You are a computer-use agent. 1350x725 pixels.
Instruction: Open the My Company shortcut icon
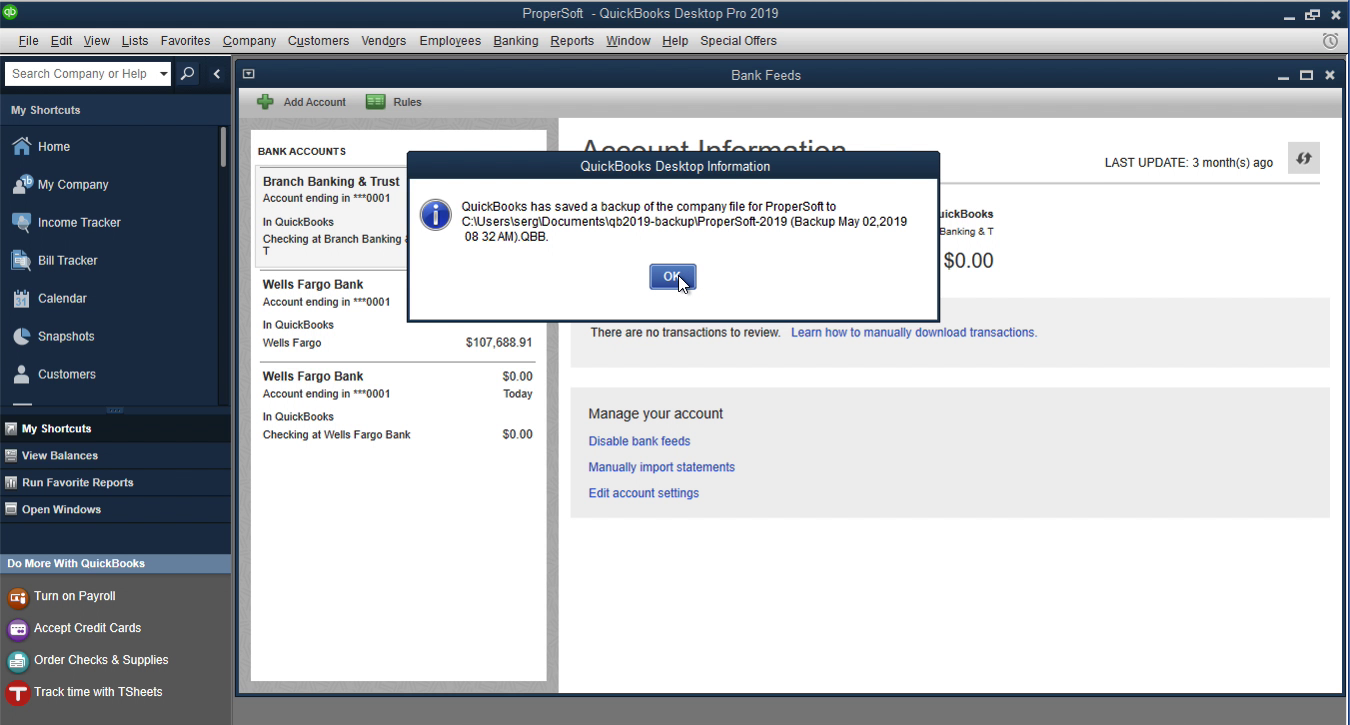click(21, 184)
